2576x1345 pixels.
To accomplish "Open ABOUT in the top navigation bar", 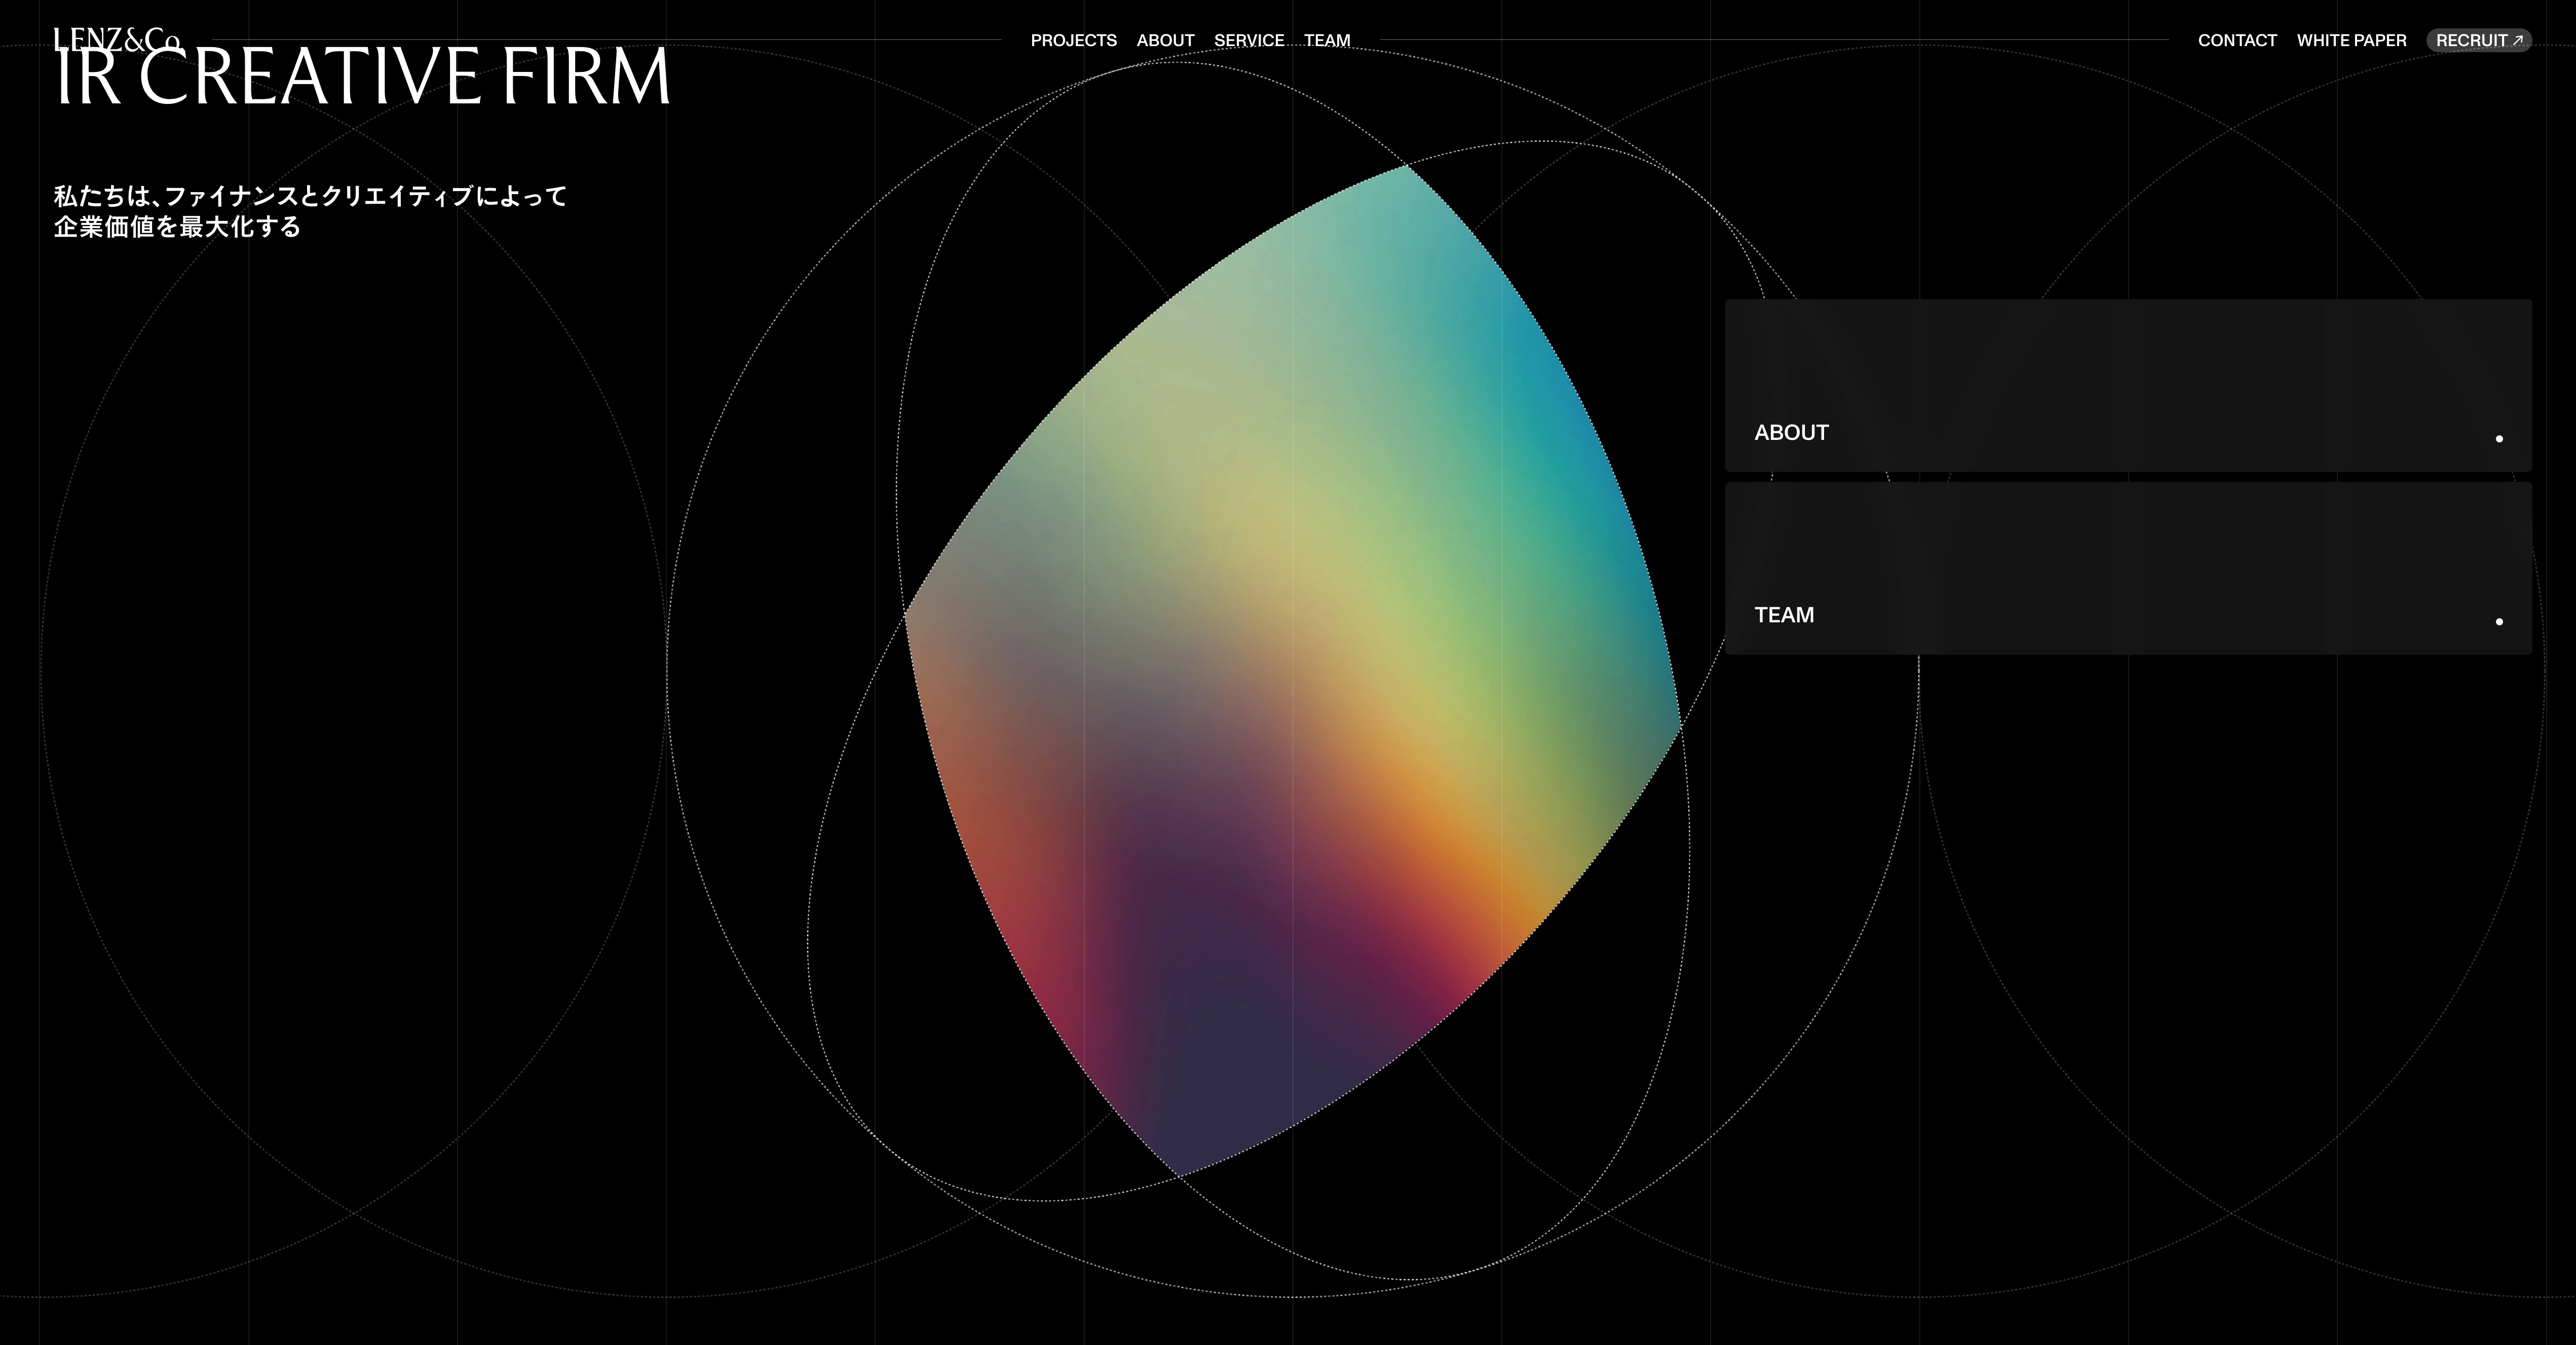I will click(x=1165, y=41).
